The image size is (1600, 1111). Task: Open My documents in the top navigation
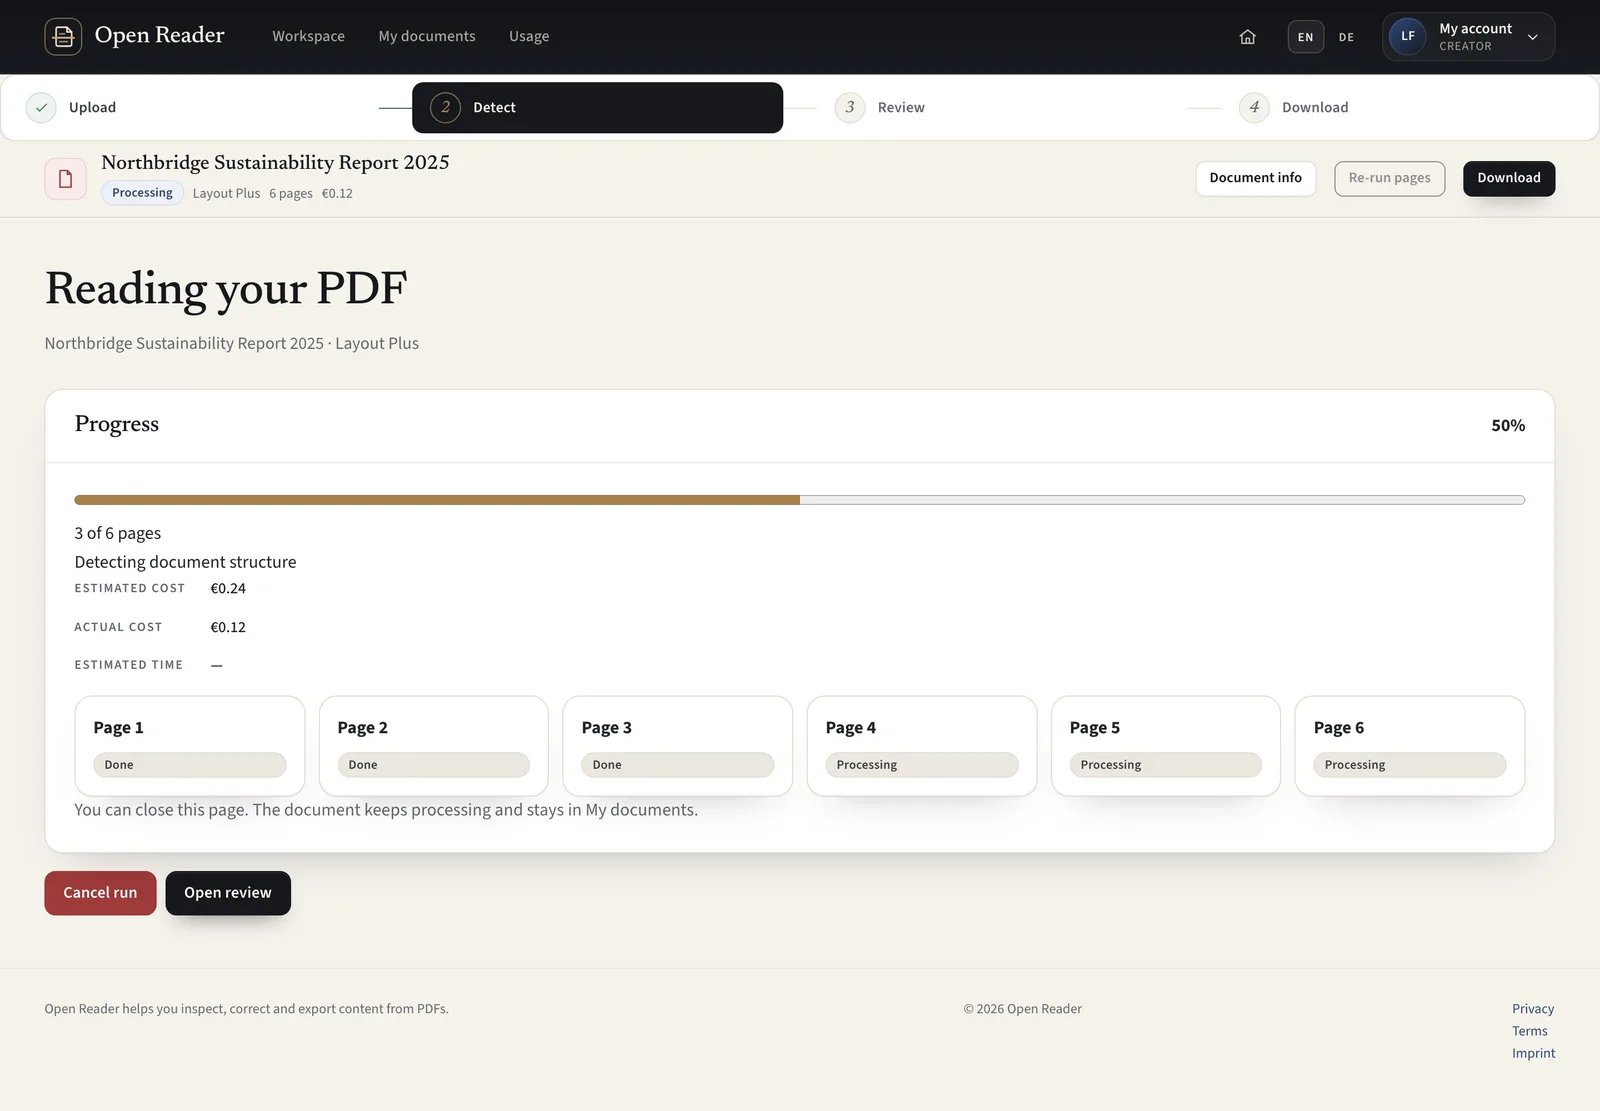click(427, 37)
